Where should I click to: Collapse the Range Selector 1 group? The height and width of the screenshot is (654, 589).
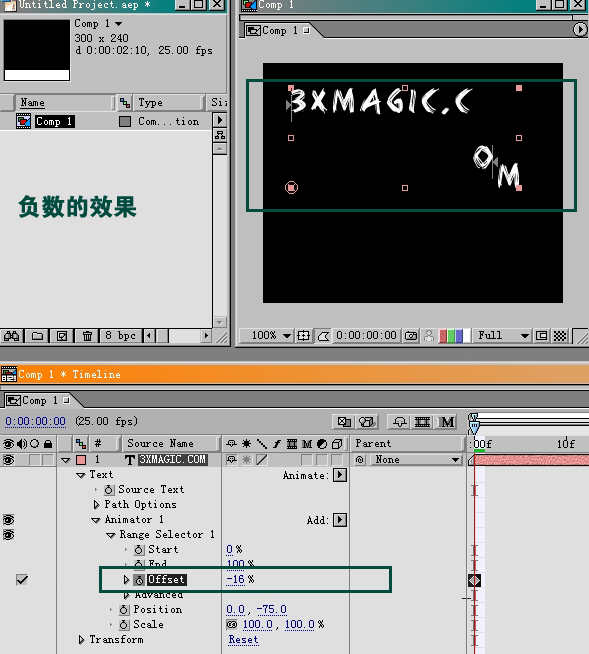[111, 535]
